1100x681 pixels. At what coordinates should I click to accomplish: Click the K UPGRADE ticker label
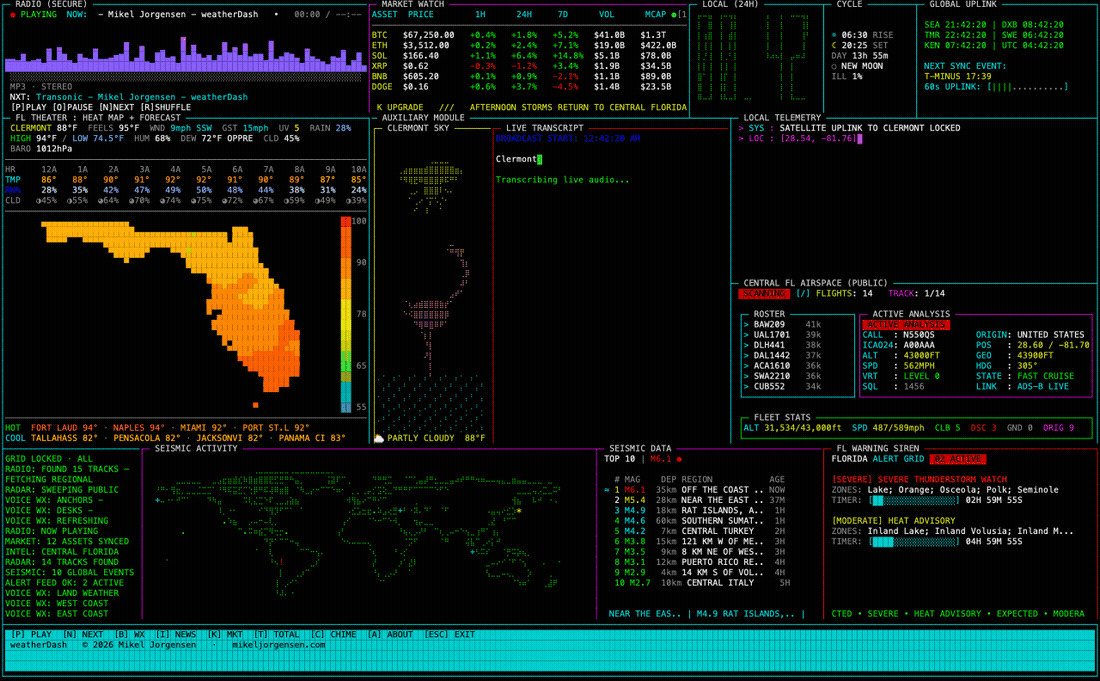(x=400, y=108)
